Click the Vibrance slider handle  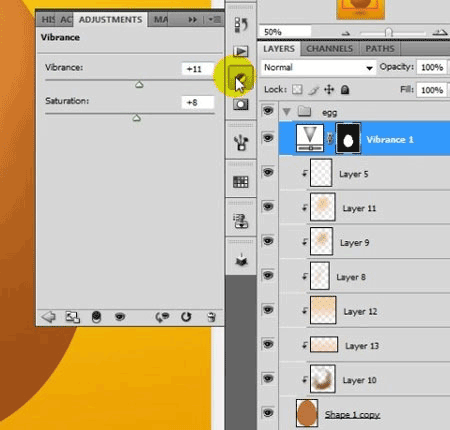point(139,85)
